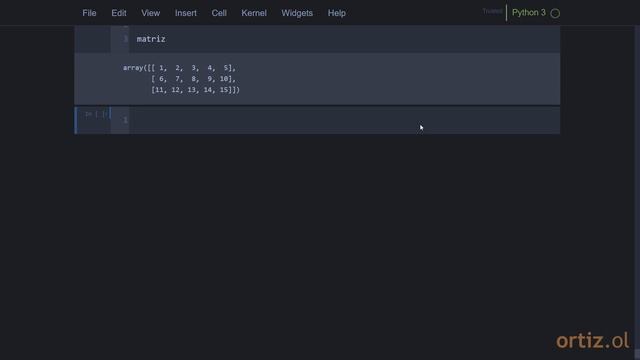
Task: Click the 'In [ ]:' prompt of empty cell
Action: tap(96, 114)
